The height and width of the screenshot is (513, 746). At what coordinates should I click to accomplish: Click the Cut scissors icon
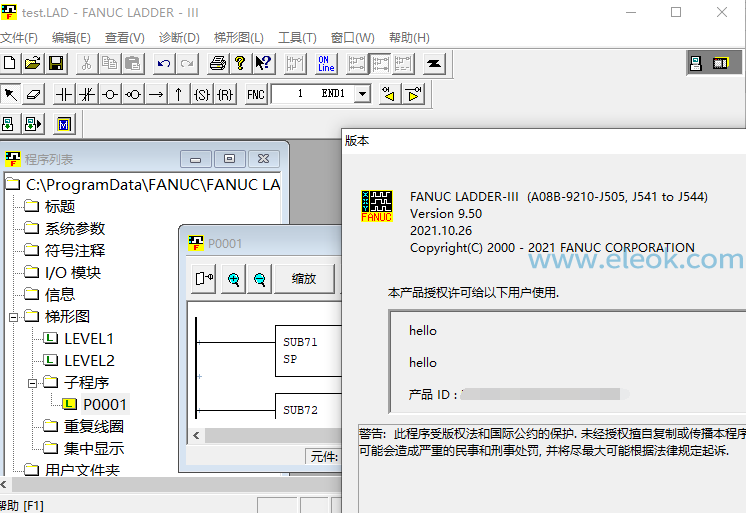[x=86, y=63]
